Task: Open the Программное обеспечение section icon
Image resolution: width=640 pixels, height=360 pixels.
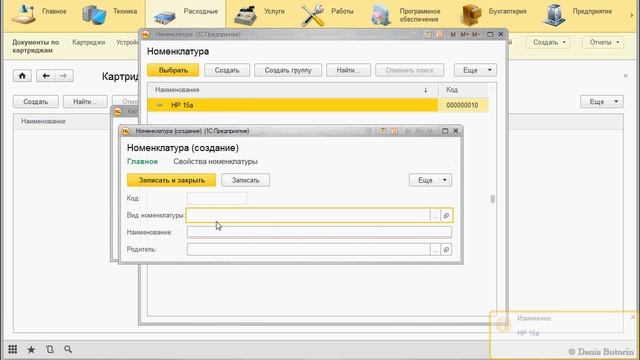Action: tap(381, 15)
